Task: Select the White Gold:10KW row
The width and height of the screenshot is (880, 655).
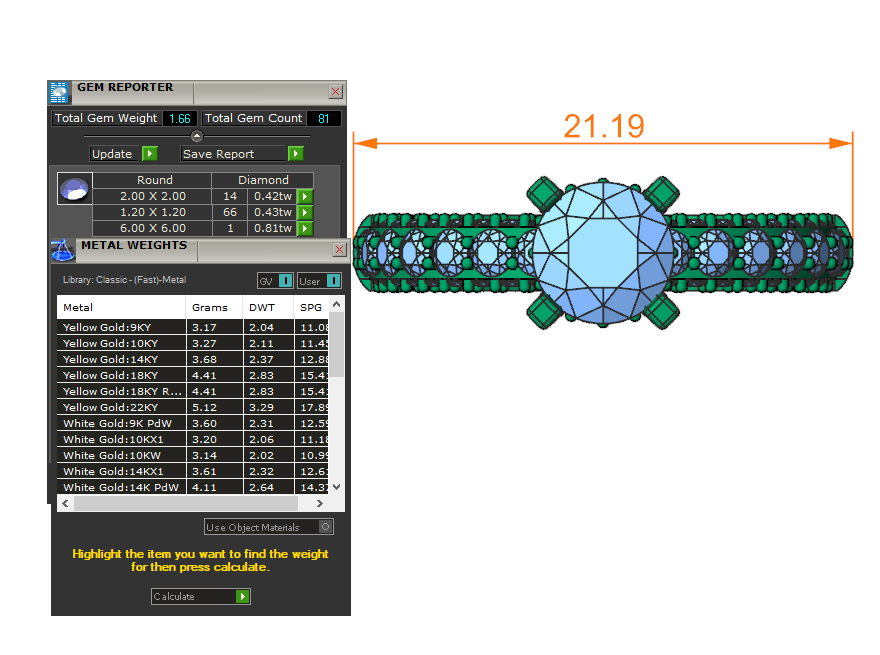Action: (x=120, y=455)
